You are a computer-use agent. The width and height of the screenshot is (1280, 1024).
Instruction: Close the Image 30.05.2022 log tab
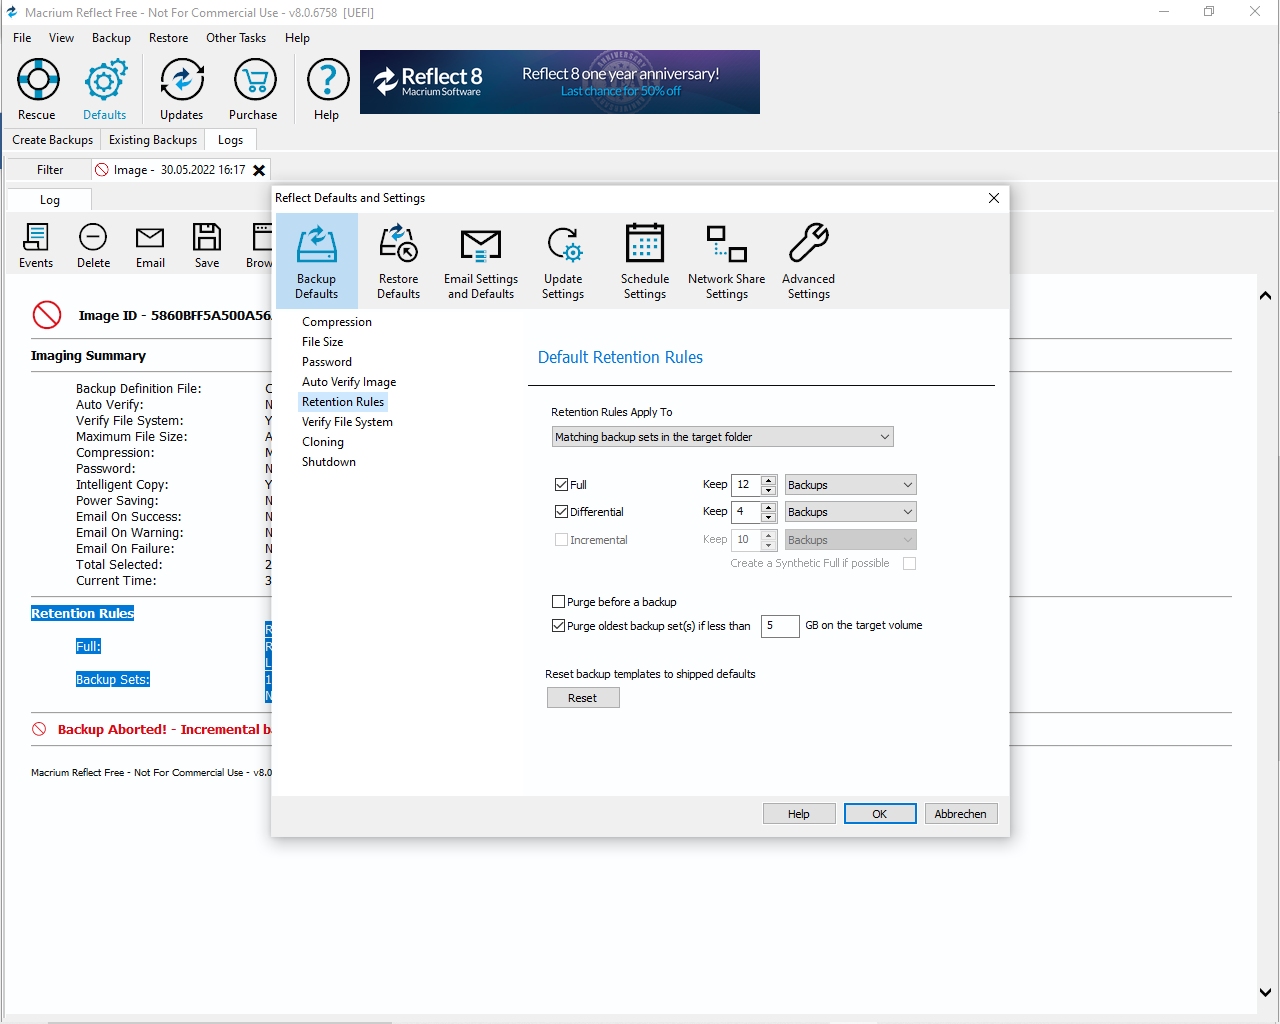(259, 170)
